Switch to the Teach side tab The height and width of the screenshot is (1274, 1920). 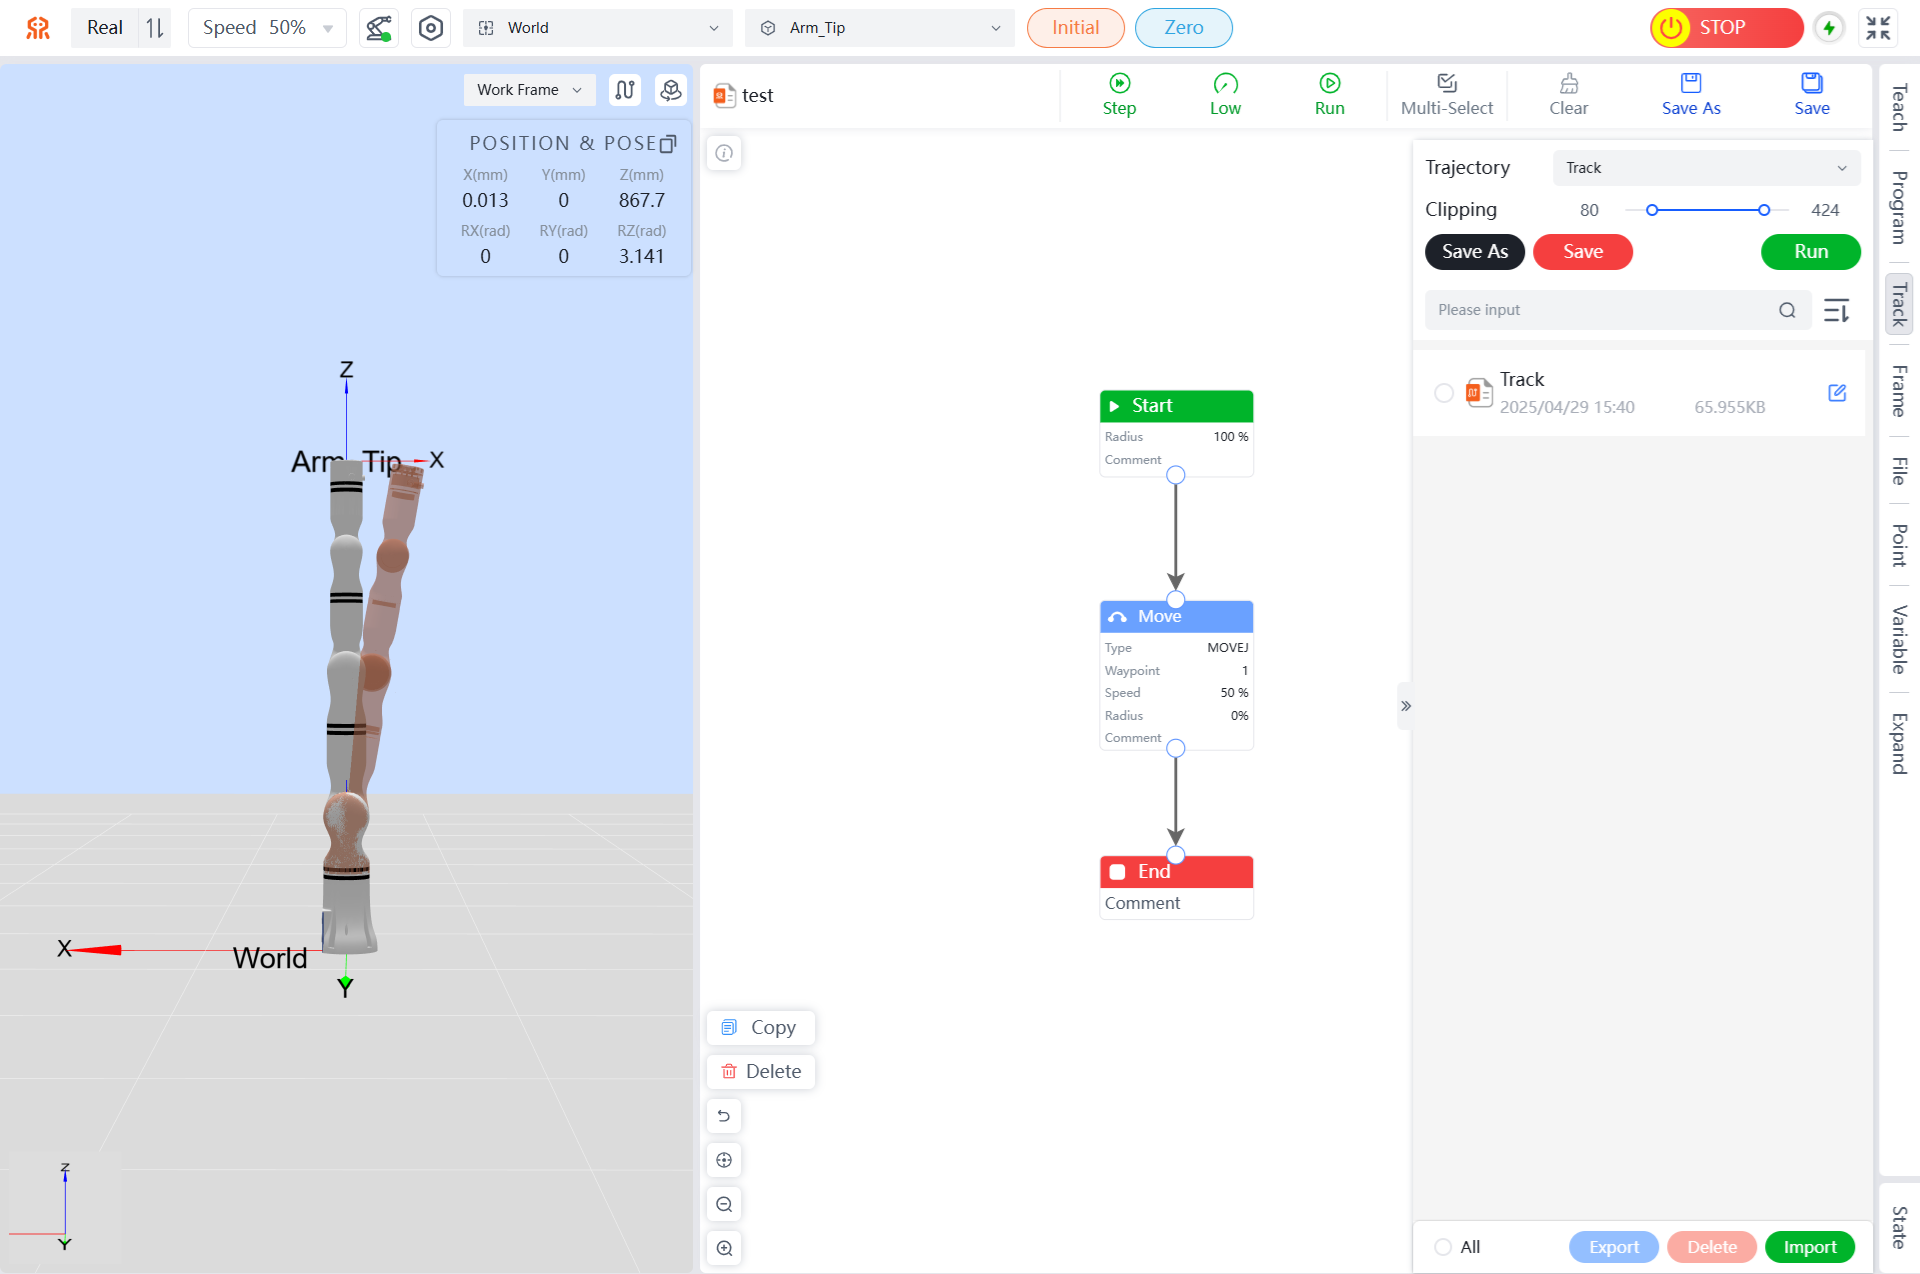pos(1898,108)
